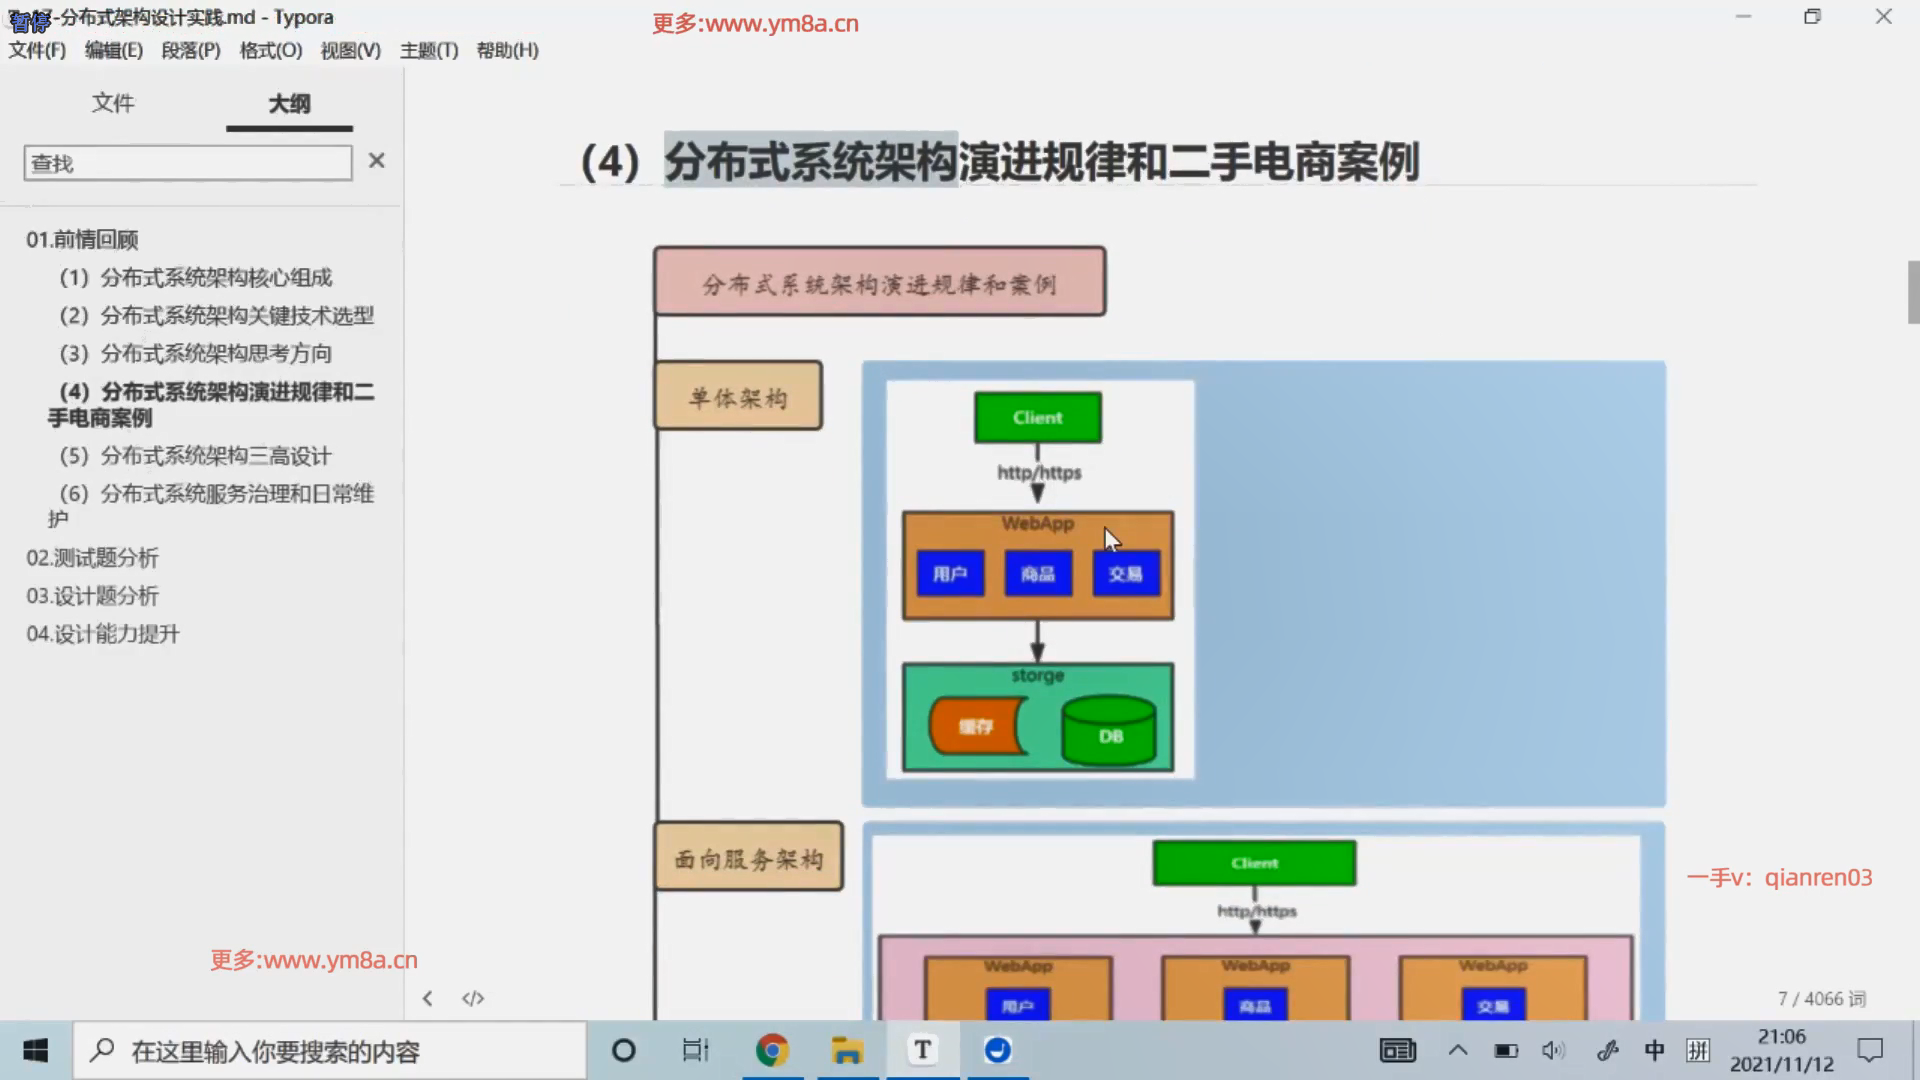Open the 主题(T) menu
This screenshot has height=1080, width=1920.
[x=429, y=50]
